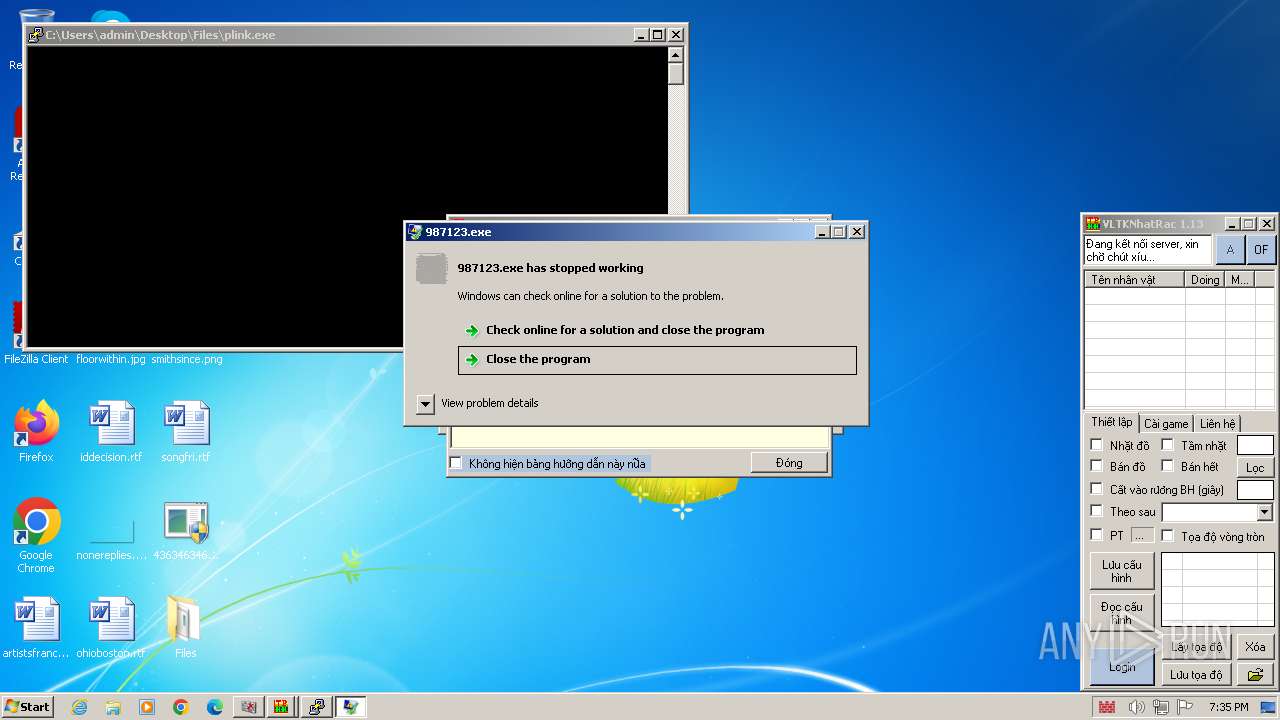The image size is (1280, 720).
Task: Enable Cất vào rương BH checkbox
Action: [1097, 489]
